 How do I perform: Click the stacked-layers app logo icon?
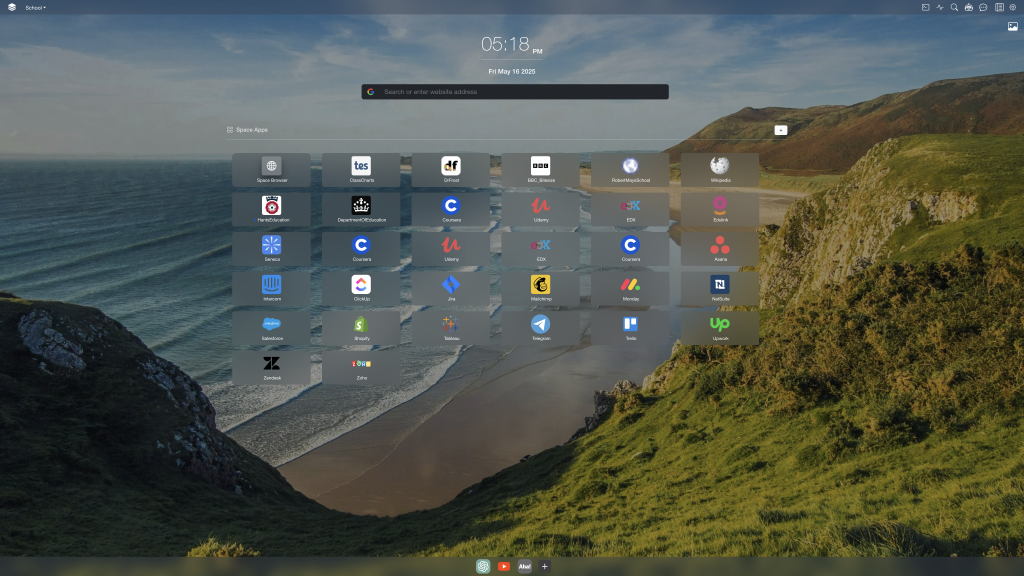(12, 7)
